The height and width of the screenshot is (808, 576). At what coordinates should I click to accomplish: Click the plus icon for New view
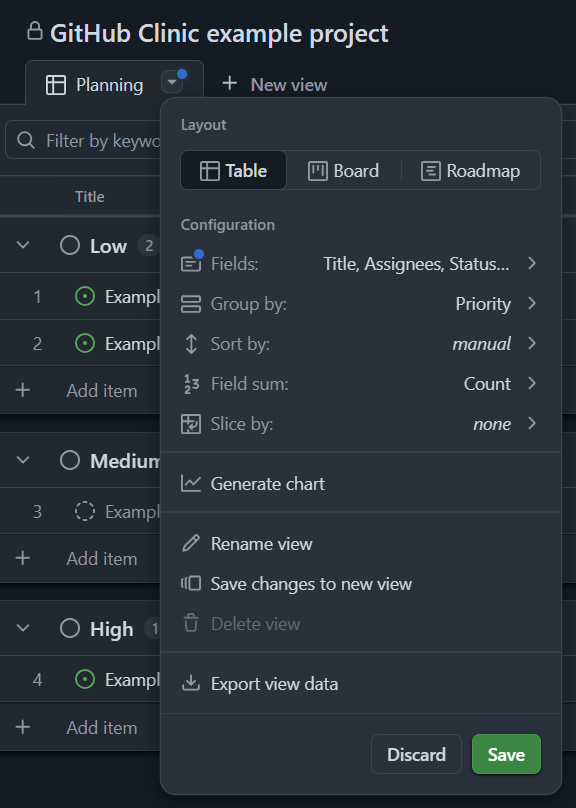click(x=229, y=83)
